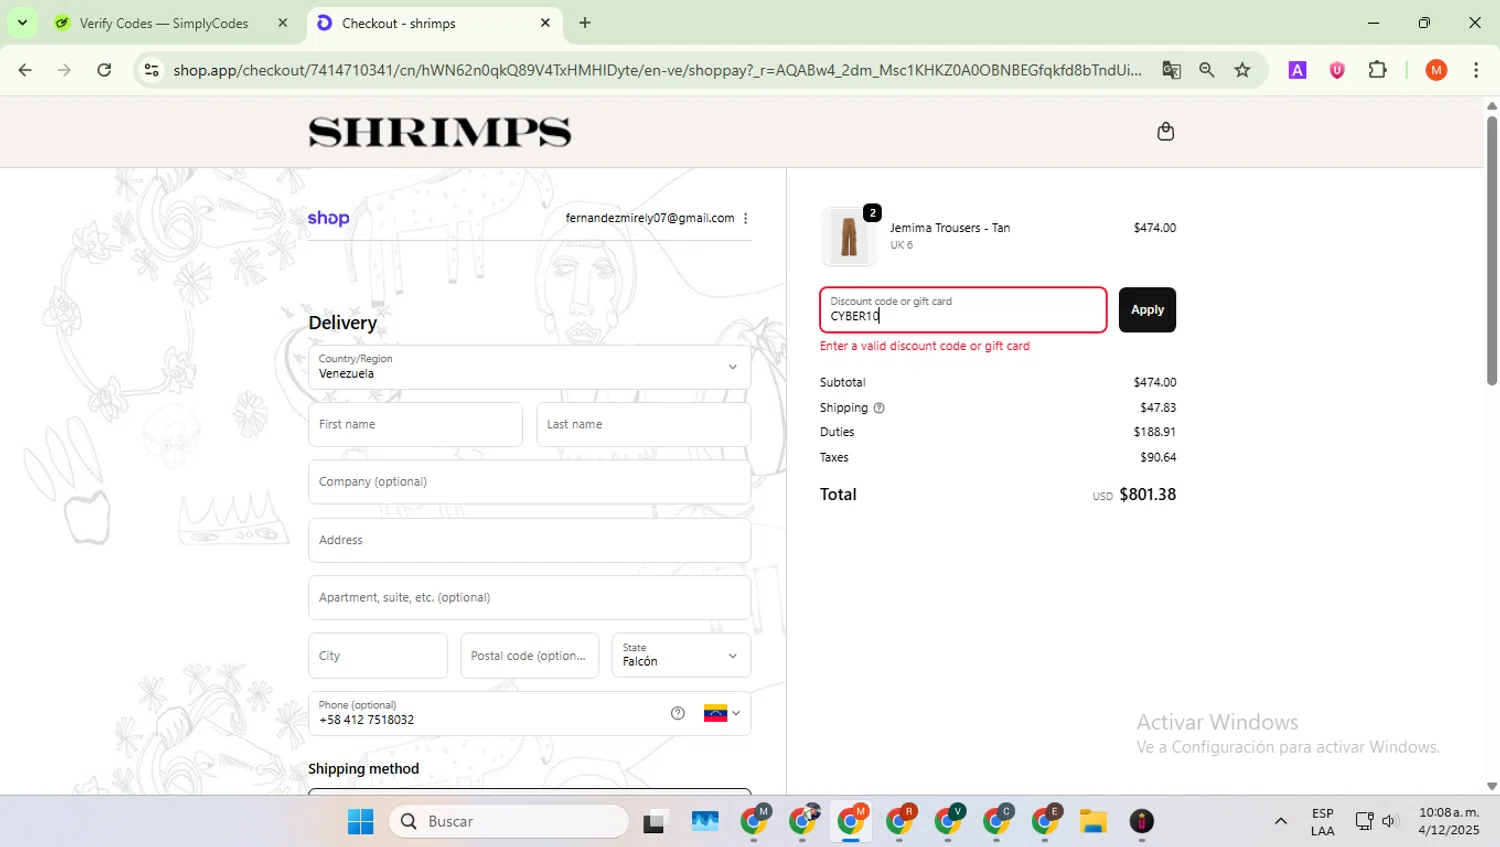Open a new browser tab
This screenshot has width=1500, height=847.
click(585, 23)
